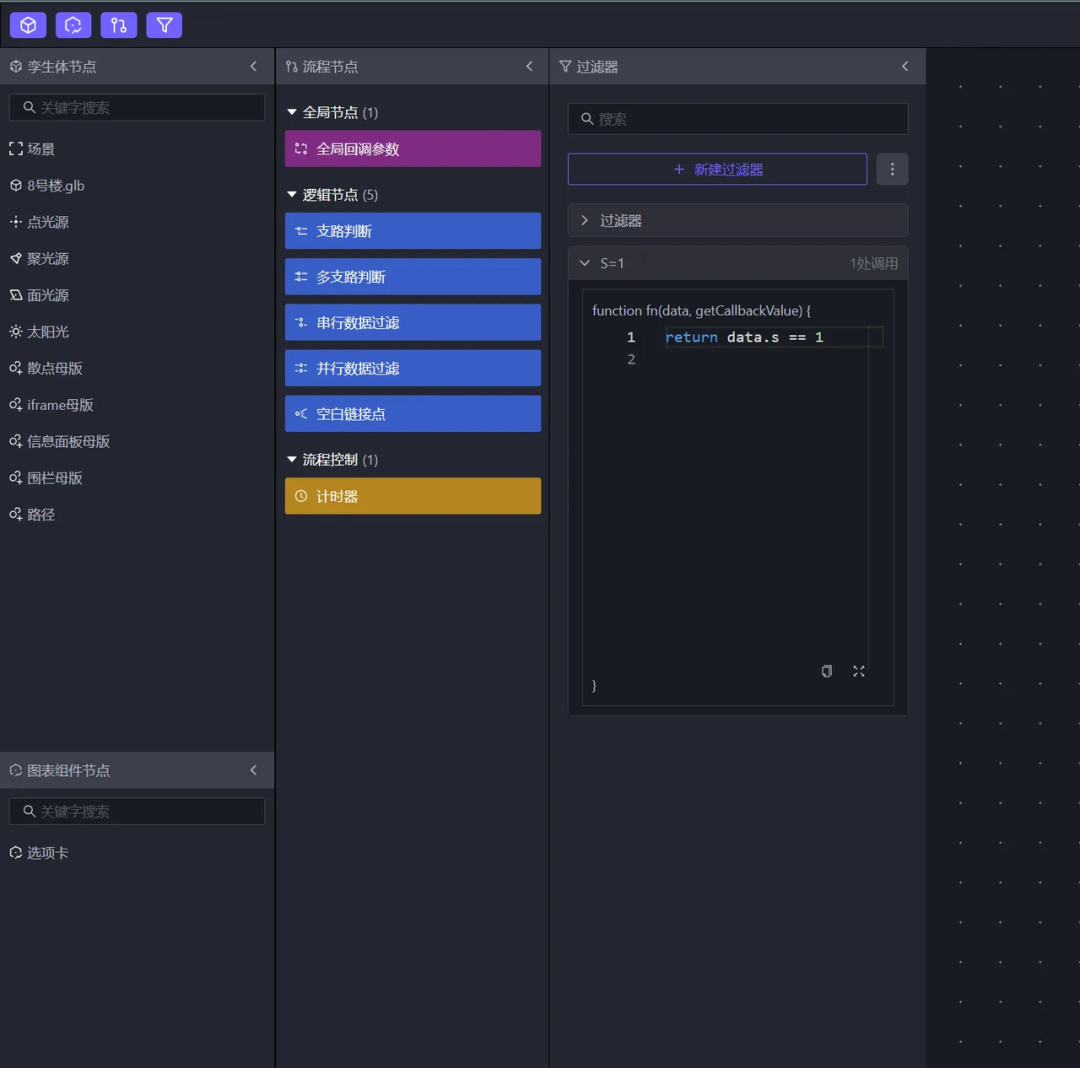Click the 串行数据过滤 logic node

pos(413,322)
